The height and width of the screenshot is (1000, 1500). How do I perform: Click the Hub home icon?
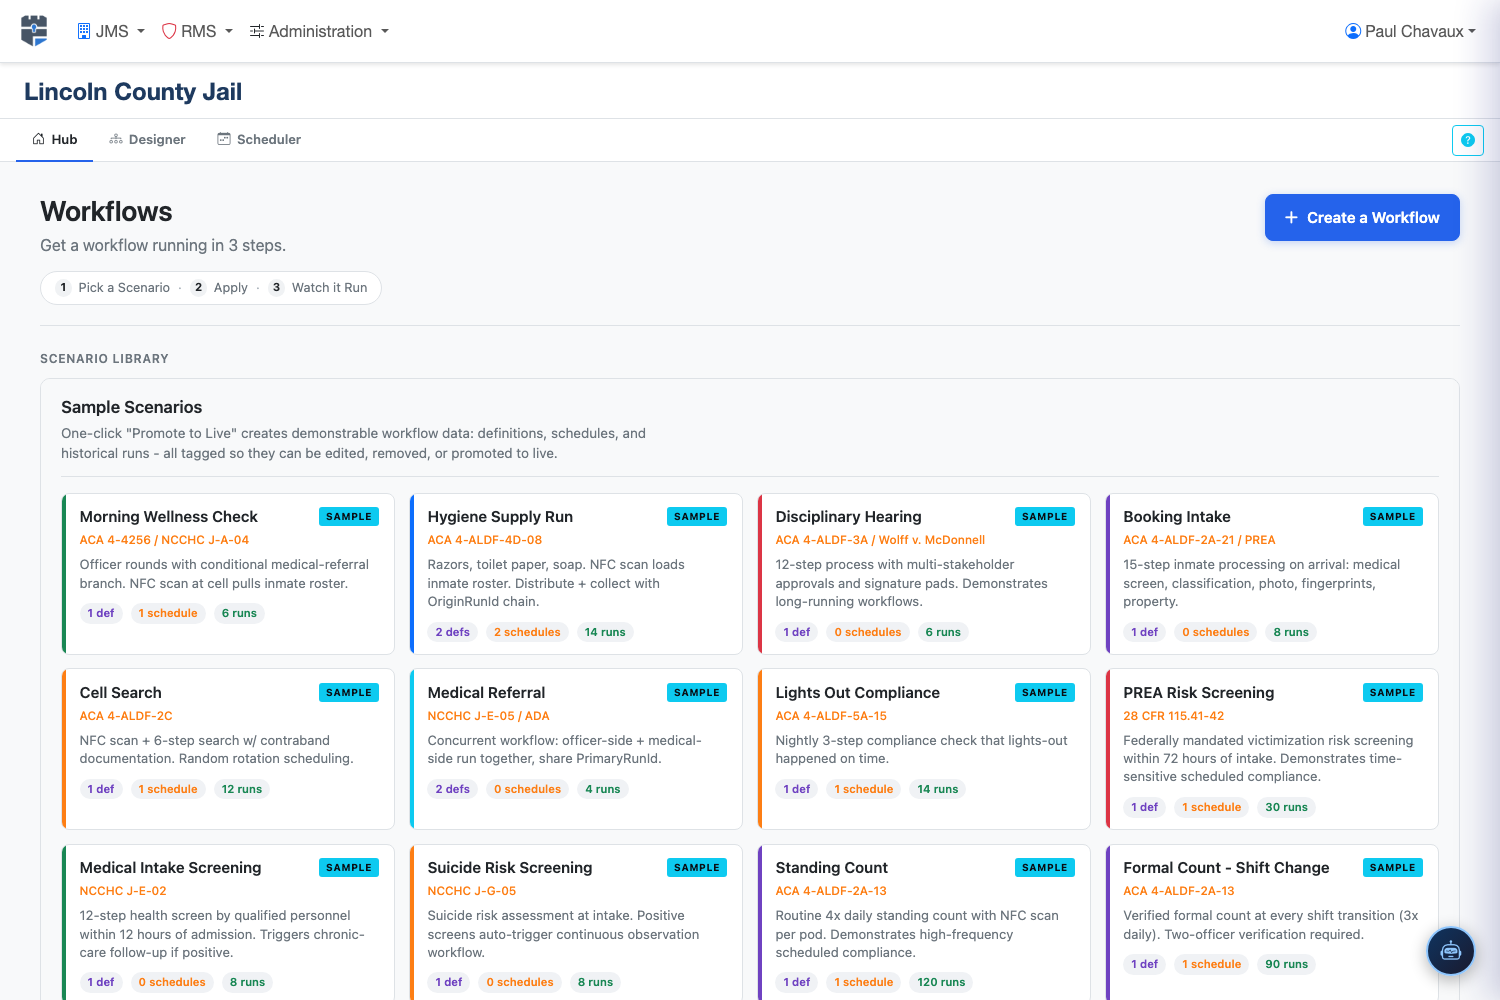pos(39,139)
